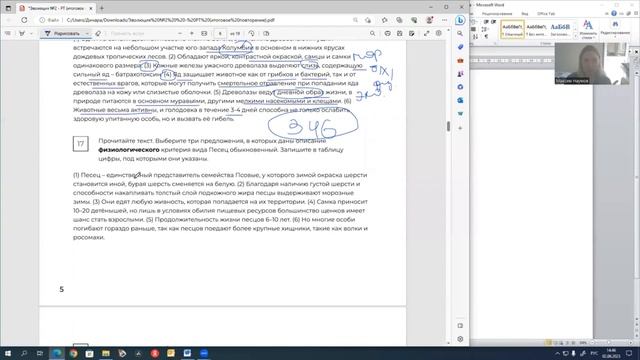Open Изменить стили dropdown in Word

point(588,30)
